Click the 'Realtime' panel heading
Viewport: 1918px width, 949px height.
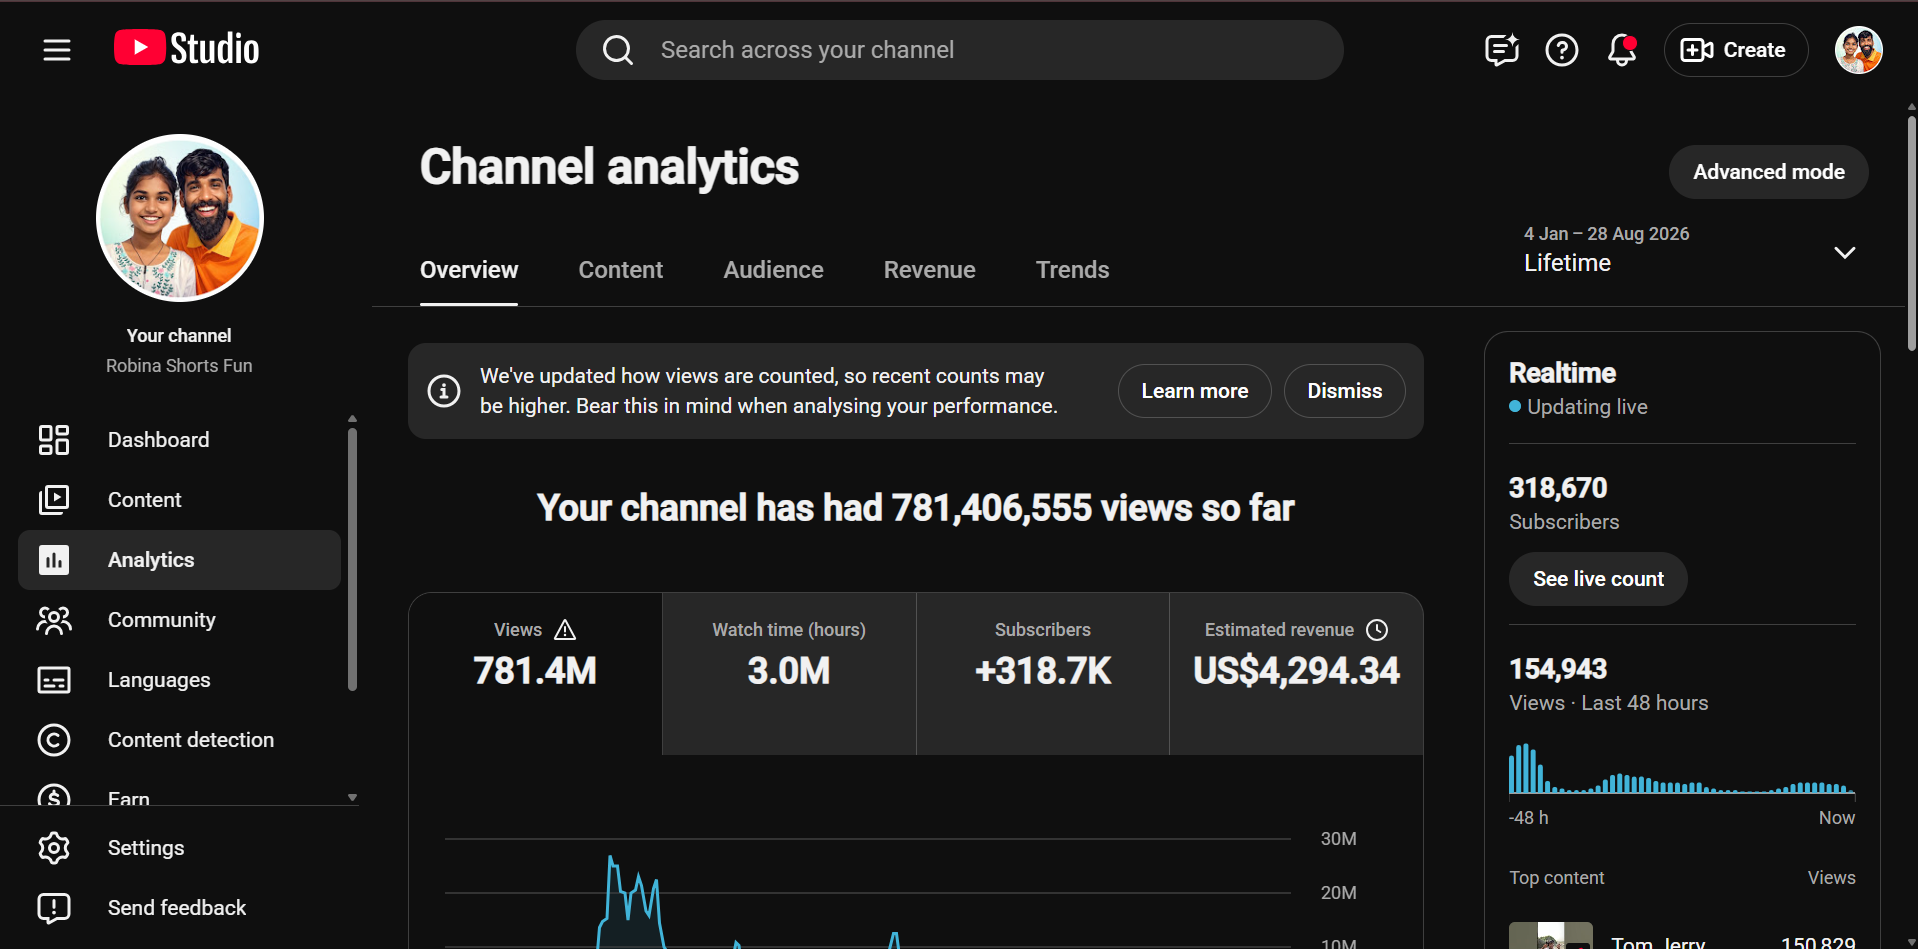(1562, 373)
